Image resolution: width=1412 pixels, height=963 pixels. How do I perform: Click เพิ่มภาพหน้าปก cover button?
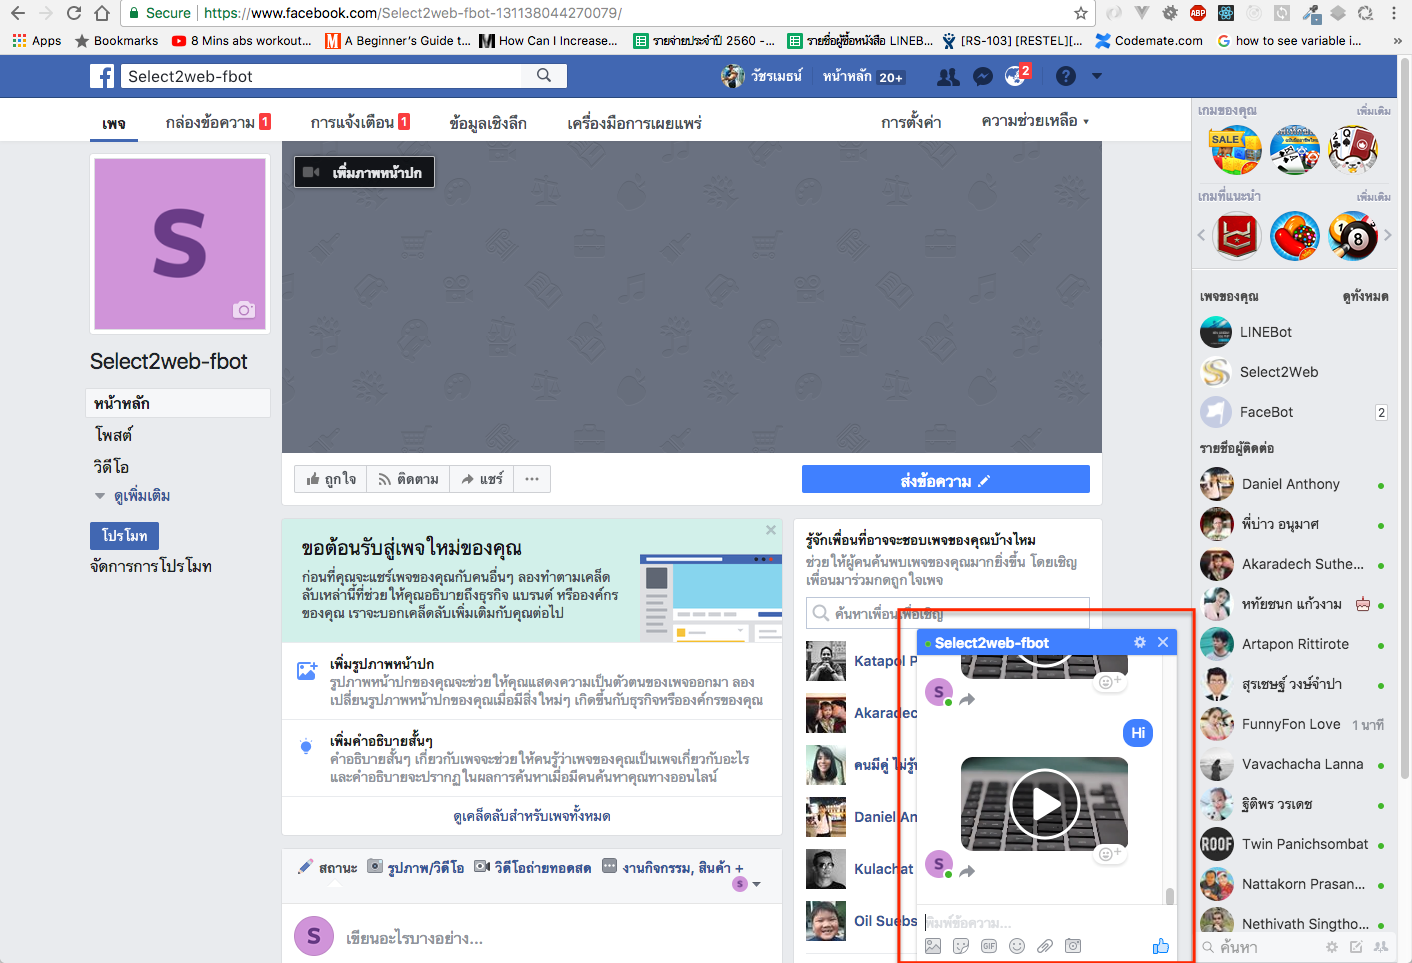coord(364,172)
